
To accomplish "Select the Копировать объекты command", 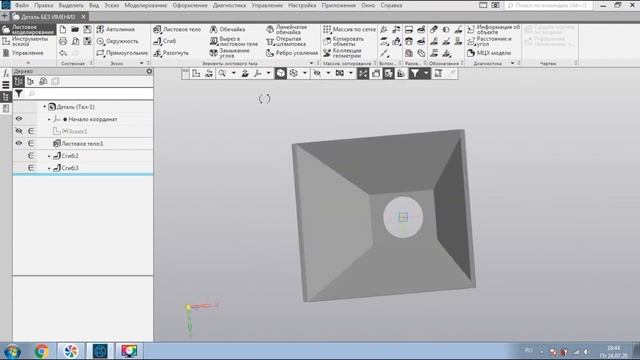I will tap(343, 41).
